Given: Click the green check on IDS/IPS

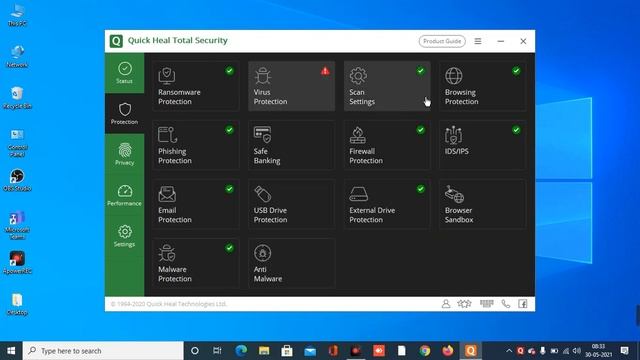Looking at the screenshot, I should click(516, 130).
